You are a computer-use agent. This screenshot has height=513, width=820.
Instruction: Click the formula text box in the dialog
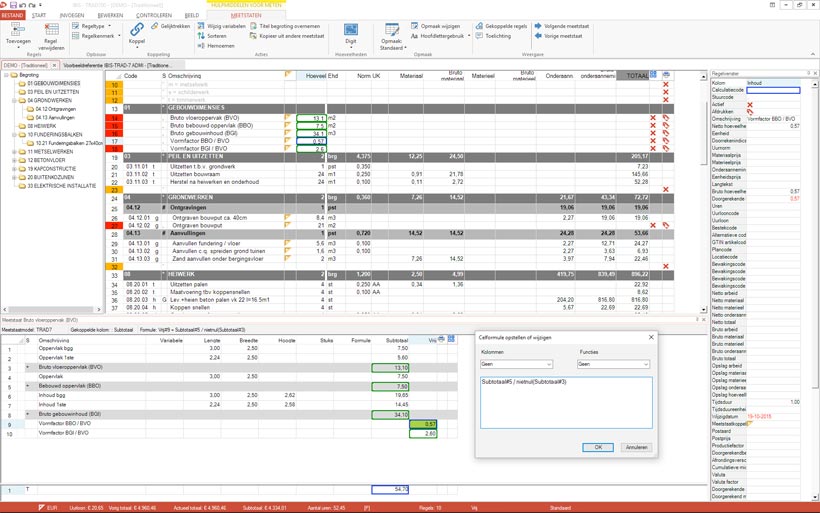pyautogui.click(x=566, y=403)
